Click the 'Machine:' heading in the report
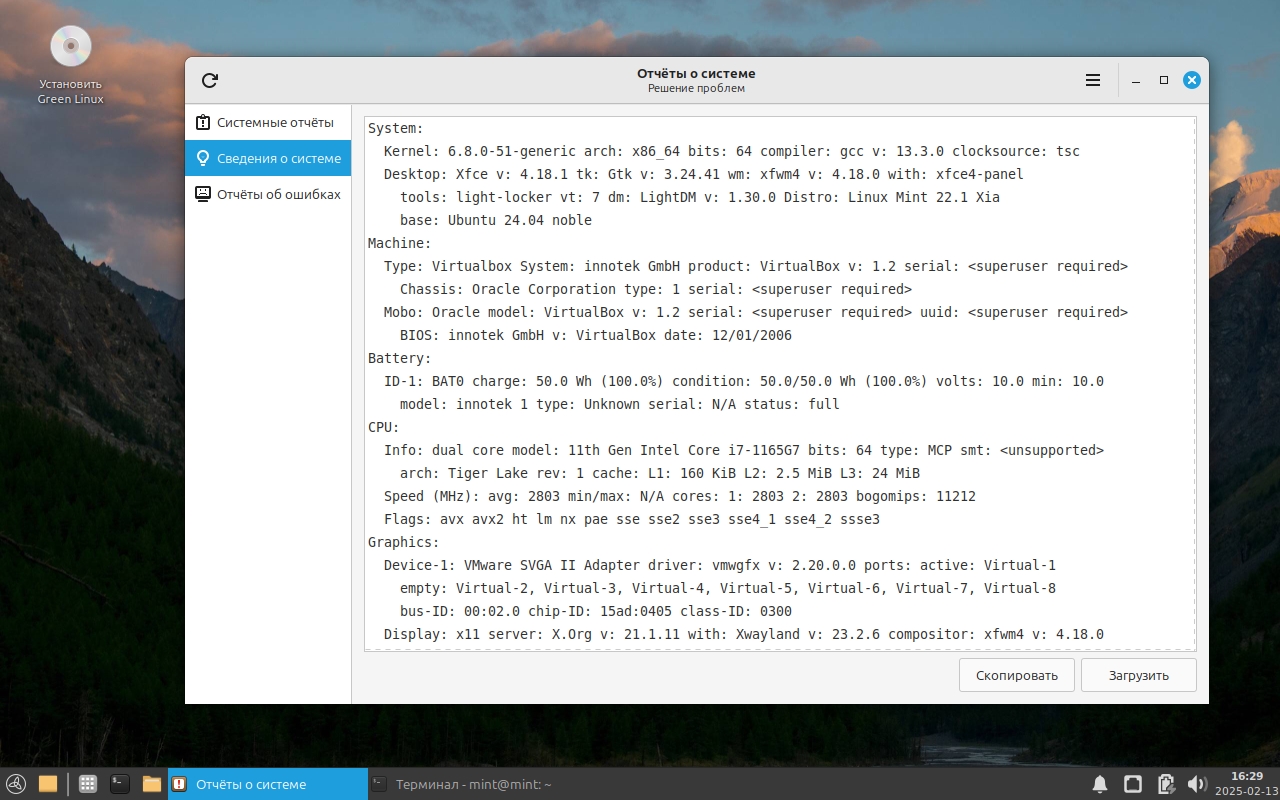The image size is (1280, 800). pos(400,243)
